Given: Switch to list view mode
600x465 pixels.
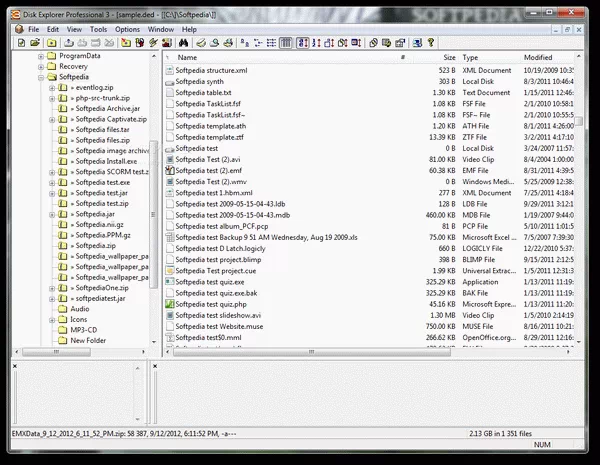Looking at the screenshot, I should [272, 43].
